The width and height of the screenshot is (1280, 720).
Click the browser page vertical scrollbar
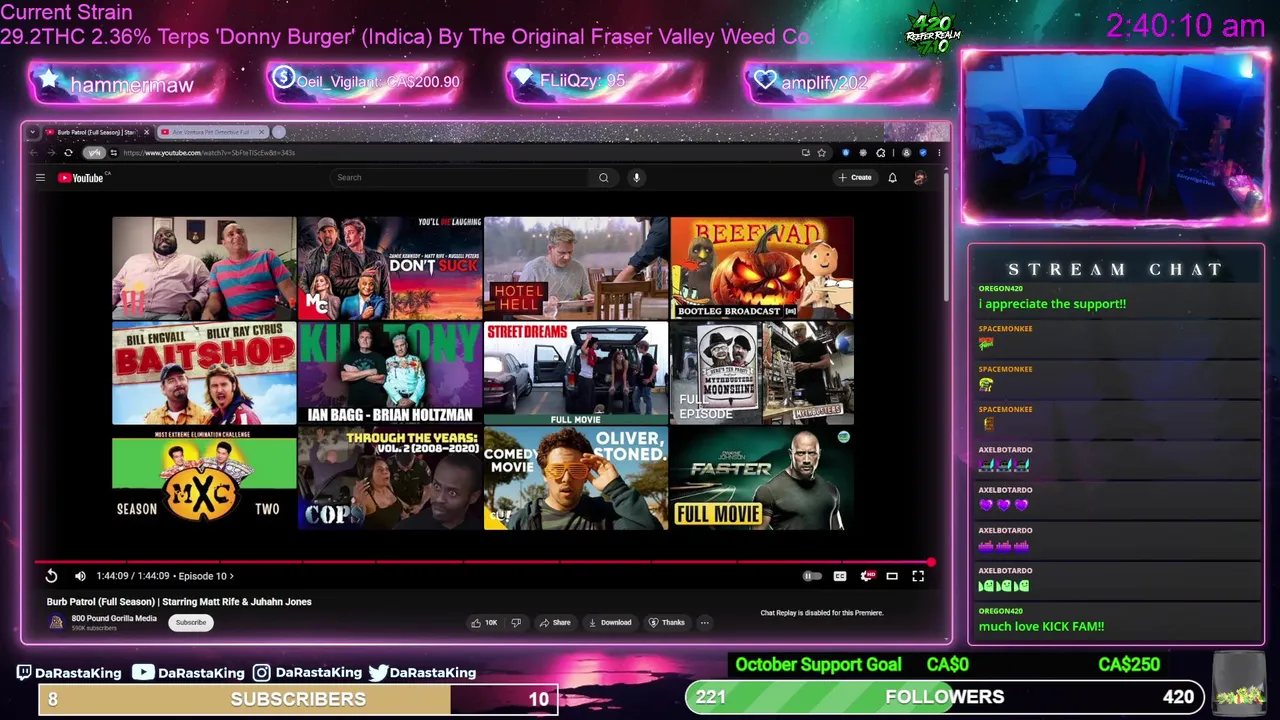945,235
